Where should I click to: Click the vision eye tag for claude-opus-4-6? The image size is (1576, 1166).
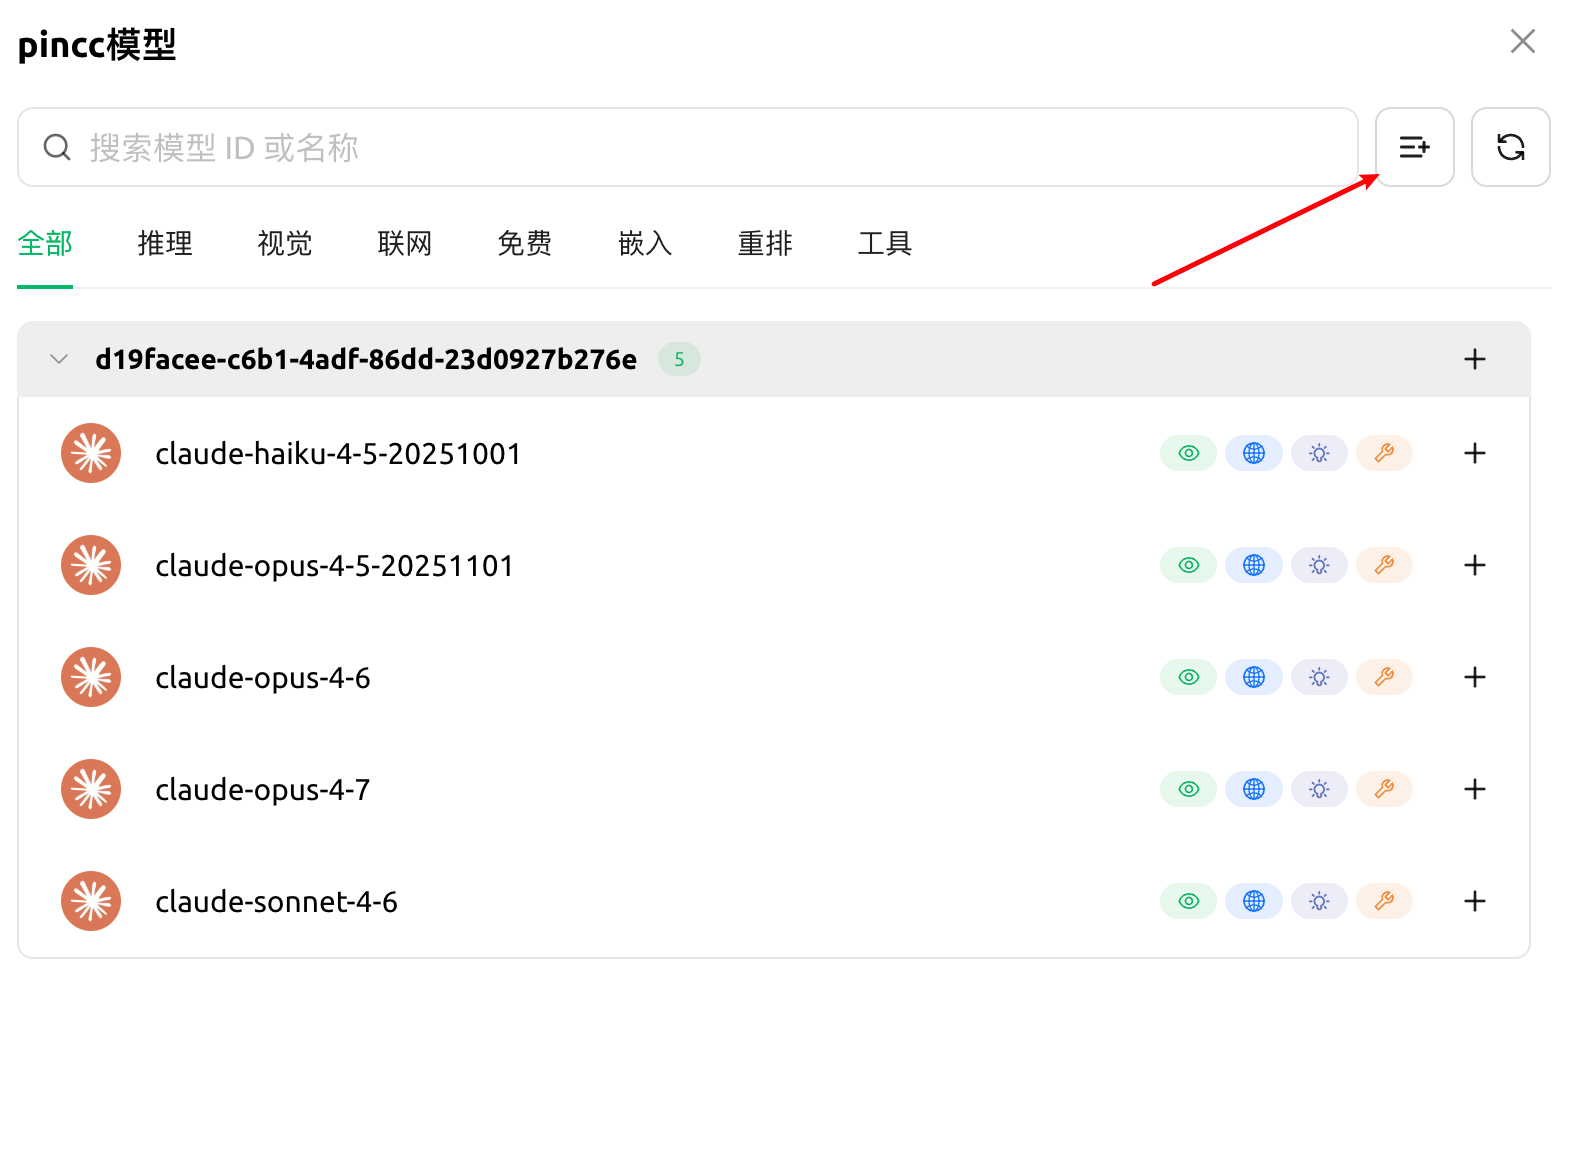pos(1188,677)
